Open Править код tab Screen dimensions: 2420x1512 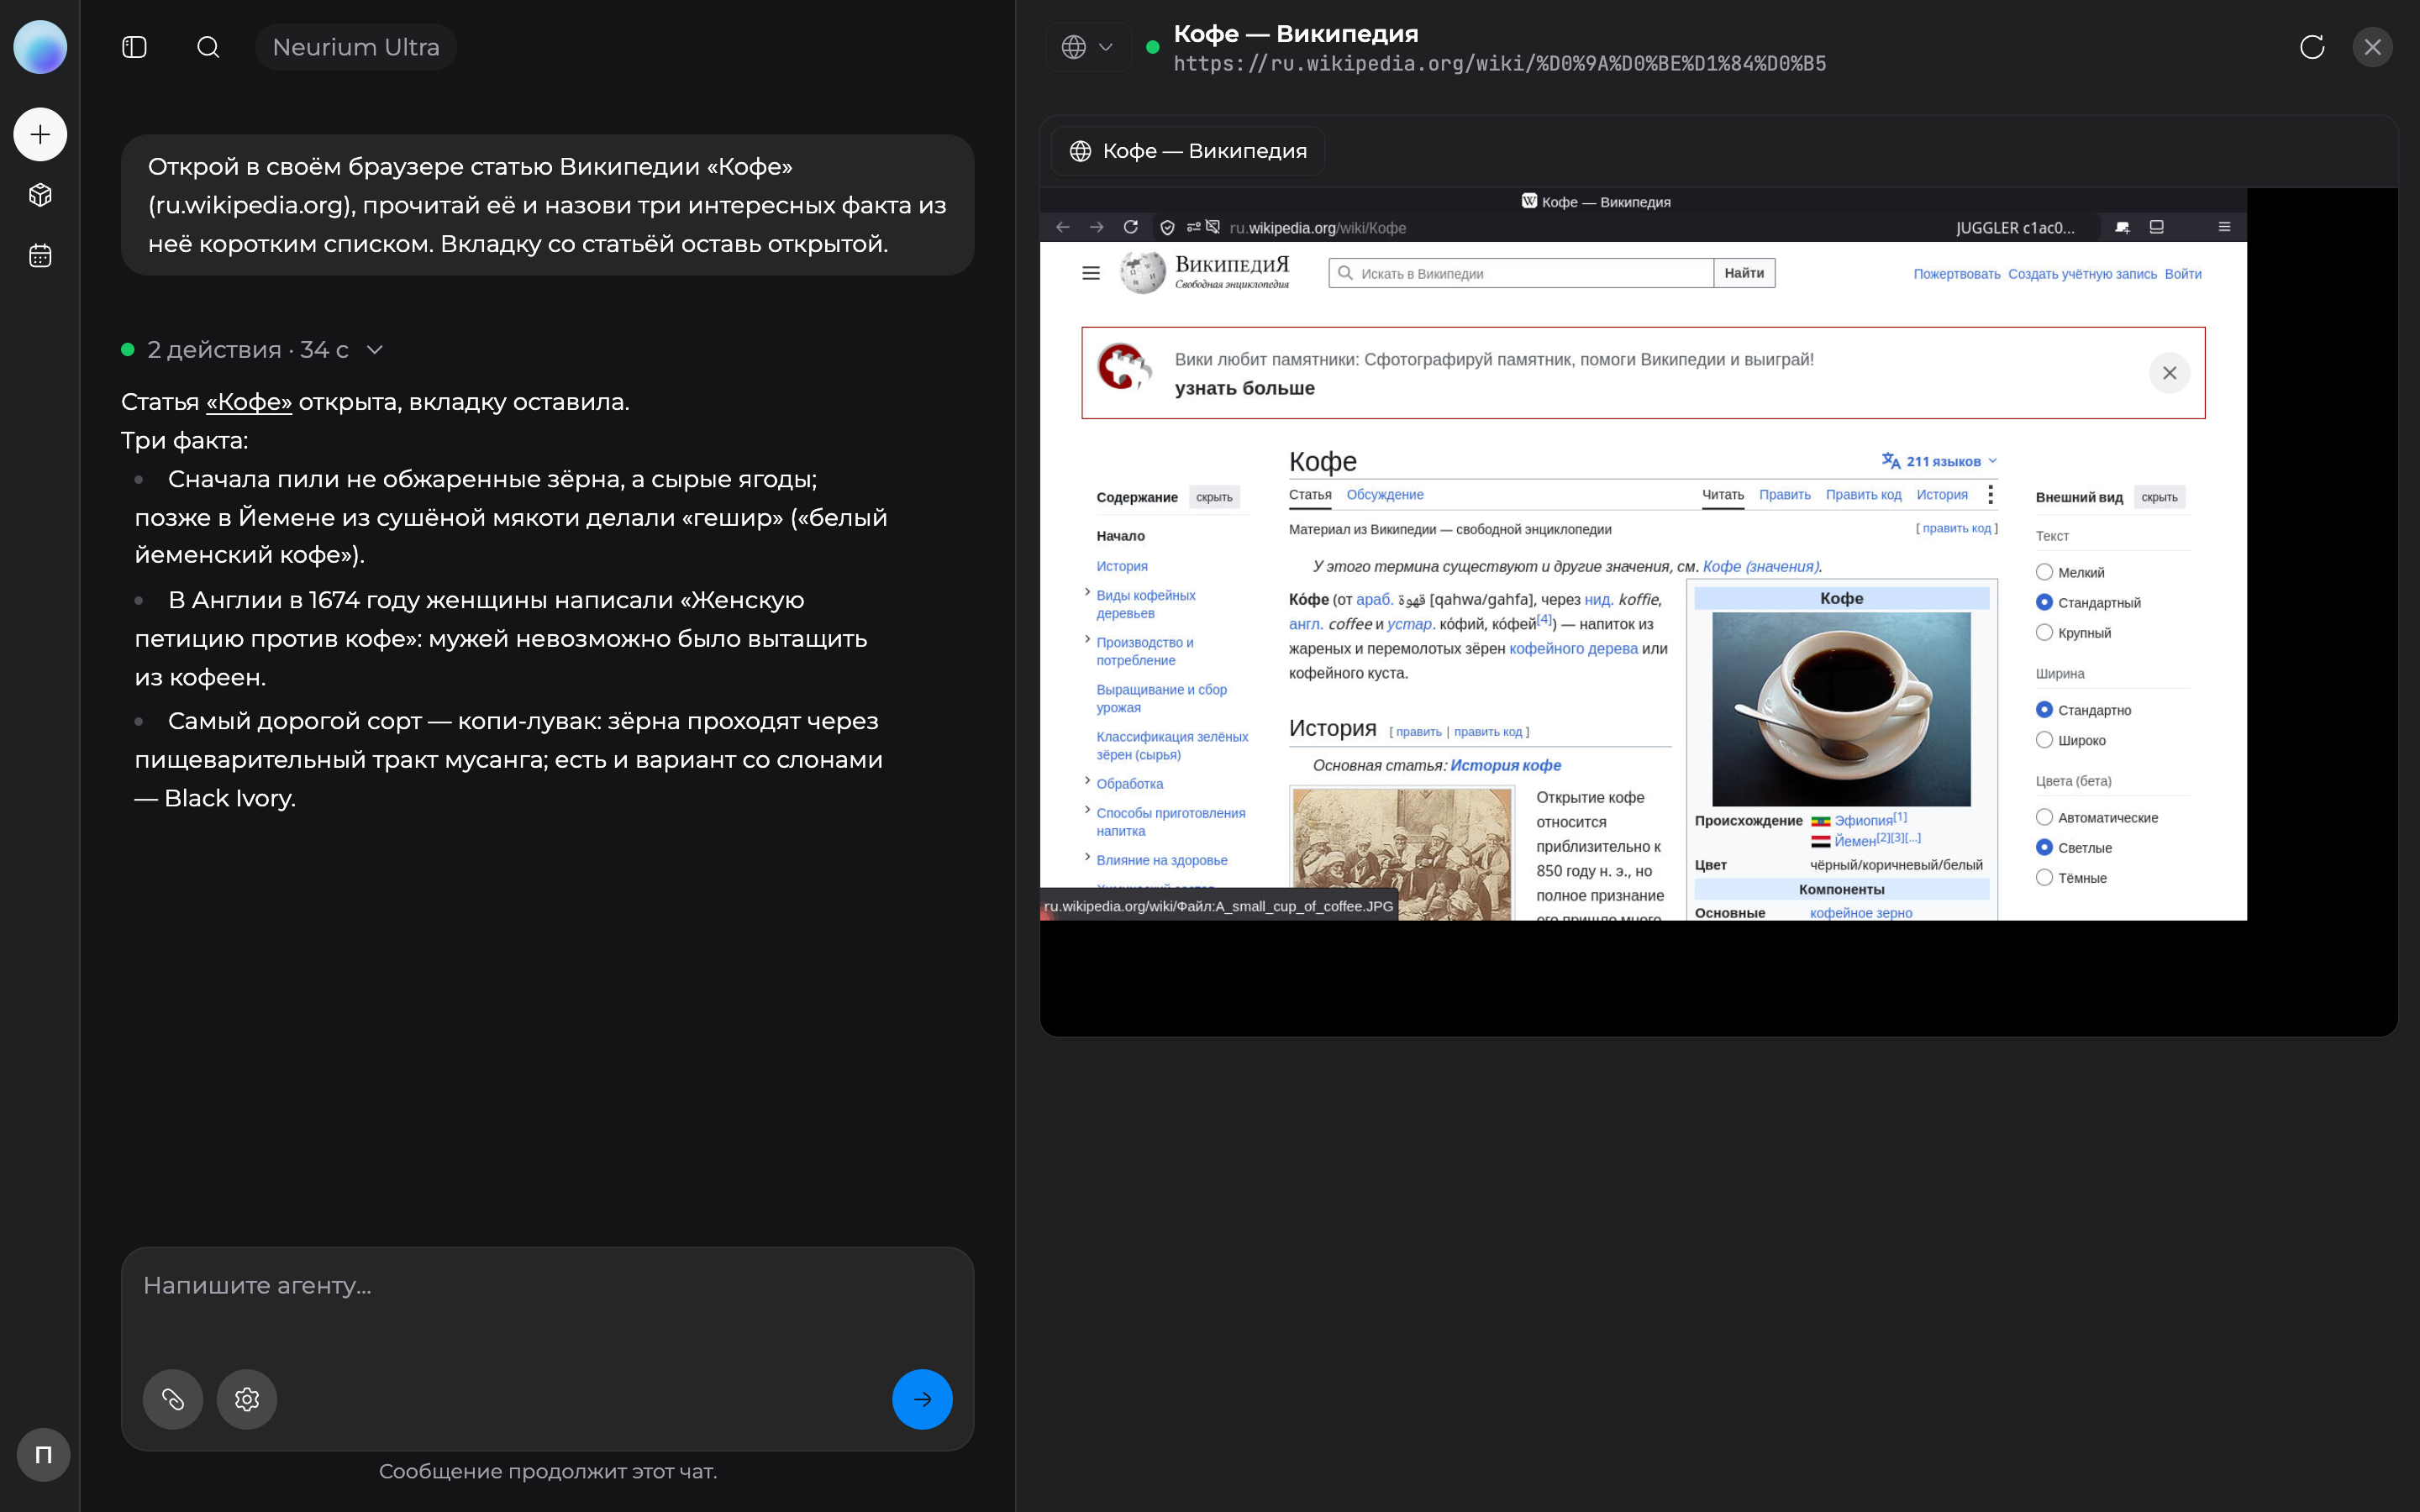click(1863, 495)
